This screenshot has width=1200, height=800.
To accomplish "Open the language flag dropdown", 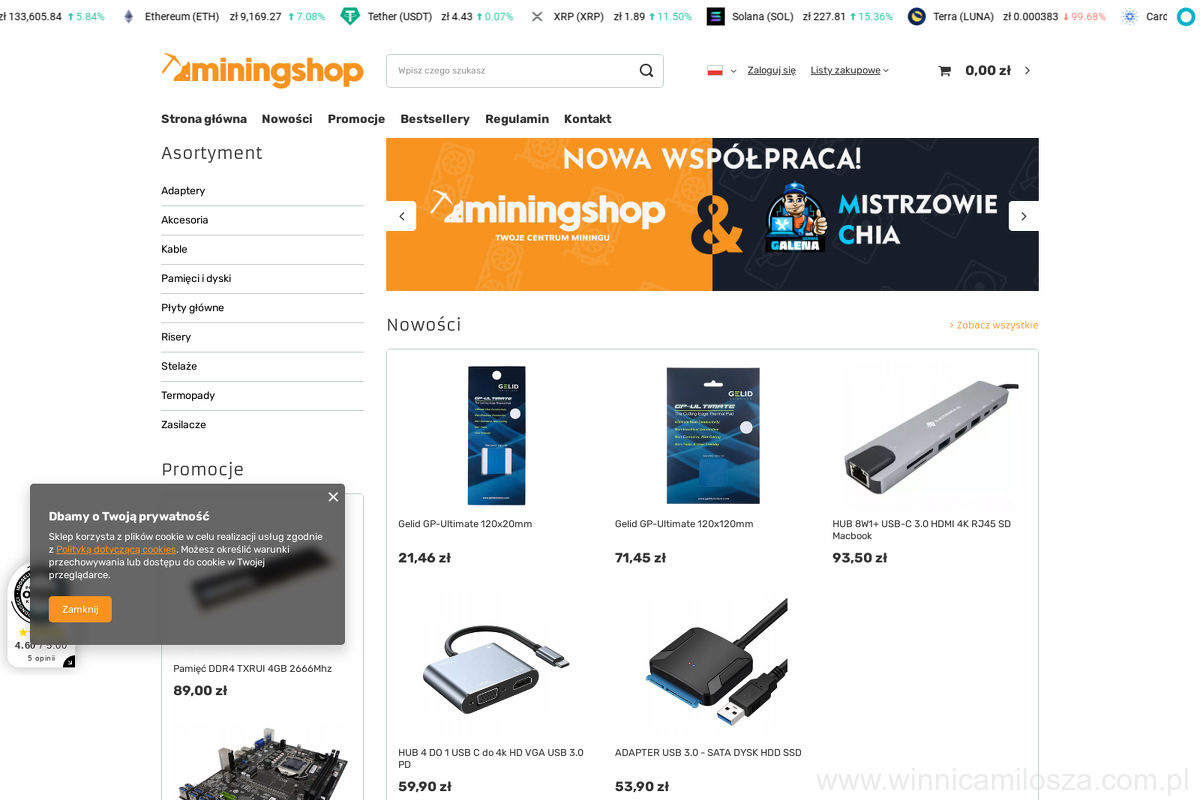I will [x=721, y=71].
